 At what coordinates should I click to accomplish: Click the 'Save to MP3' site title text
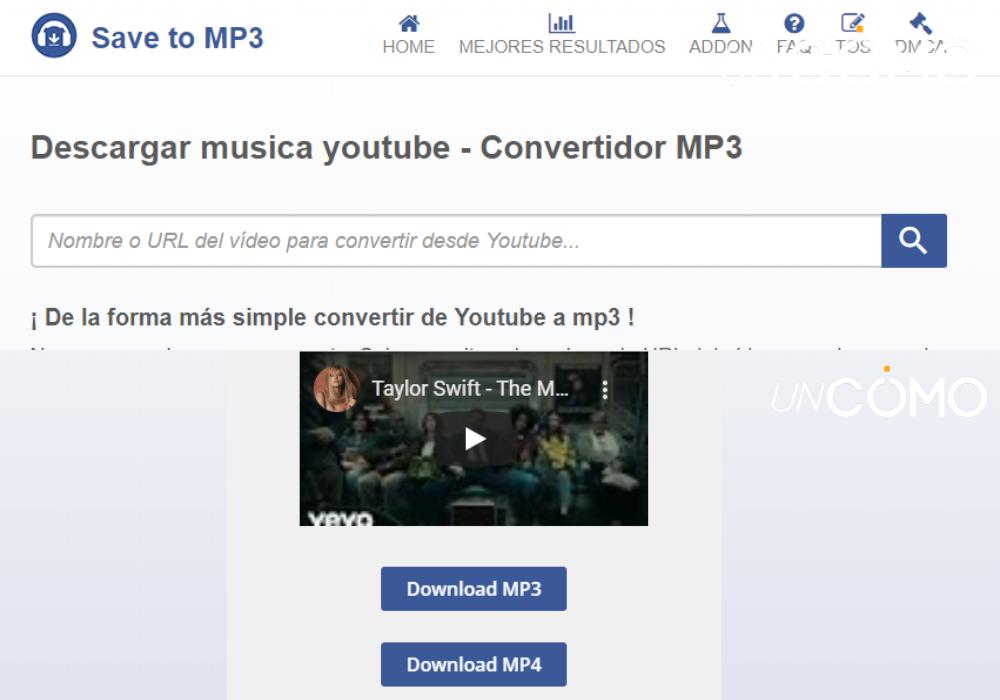coord(177,38)
